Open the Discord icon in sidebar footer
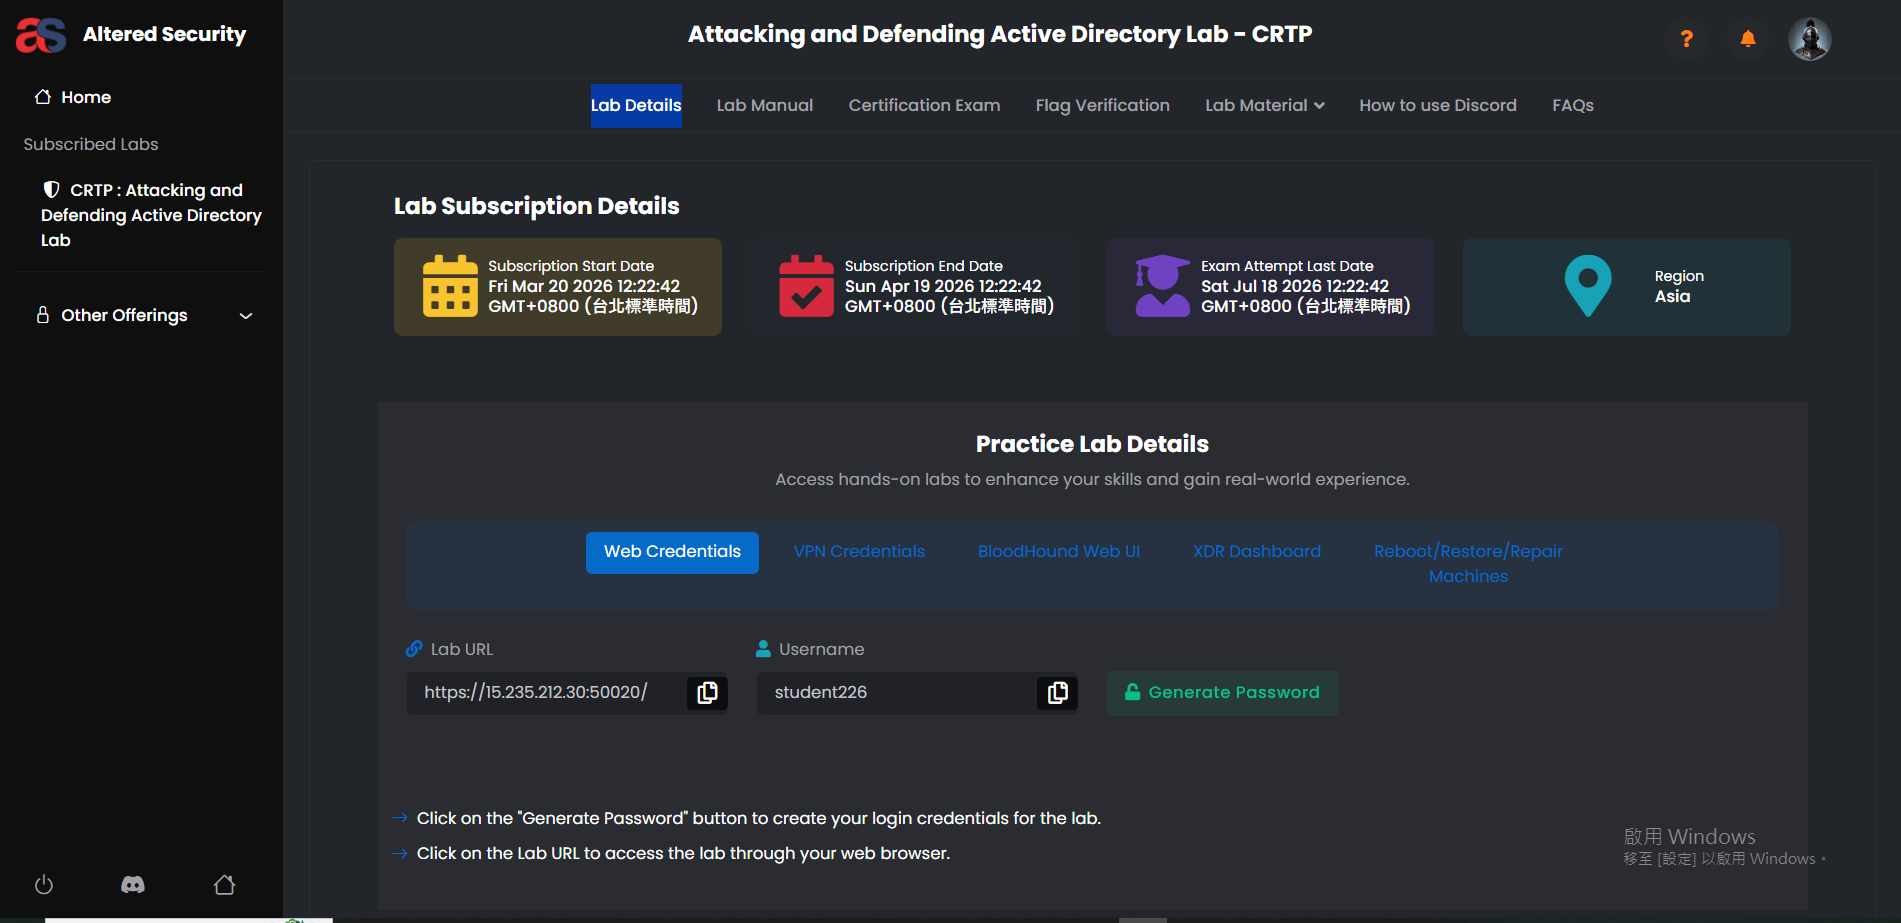1901x923 pixels. click(x=133, y=885)
